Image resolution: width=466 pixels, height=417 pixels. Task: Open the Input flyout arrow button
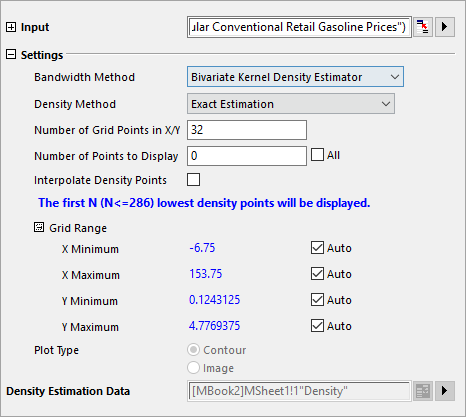point(445,27)
